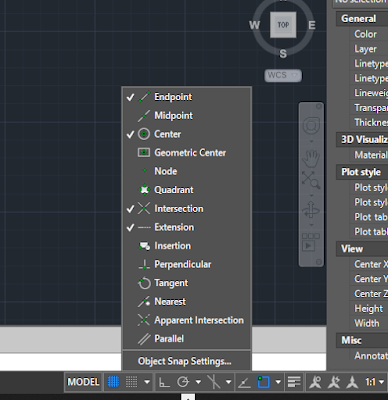Click the Zoom Extents icon in navigation bar

(311, 180)
